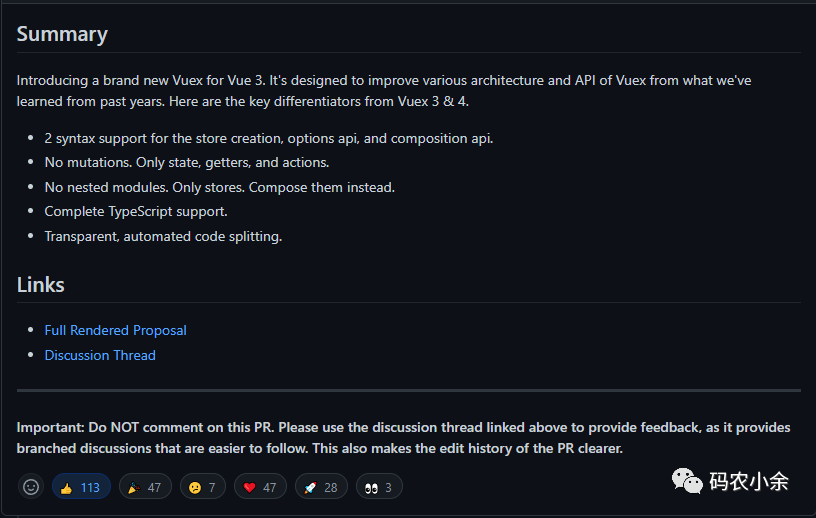Viewport: 816px width, 518px height.
Task: Click the "Transparent, automated code splitting" bullet
Action: click(163, 236)
